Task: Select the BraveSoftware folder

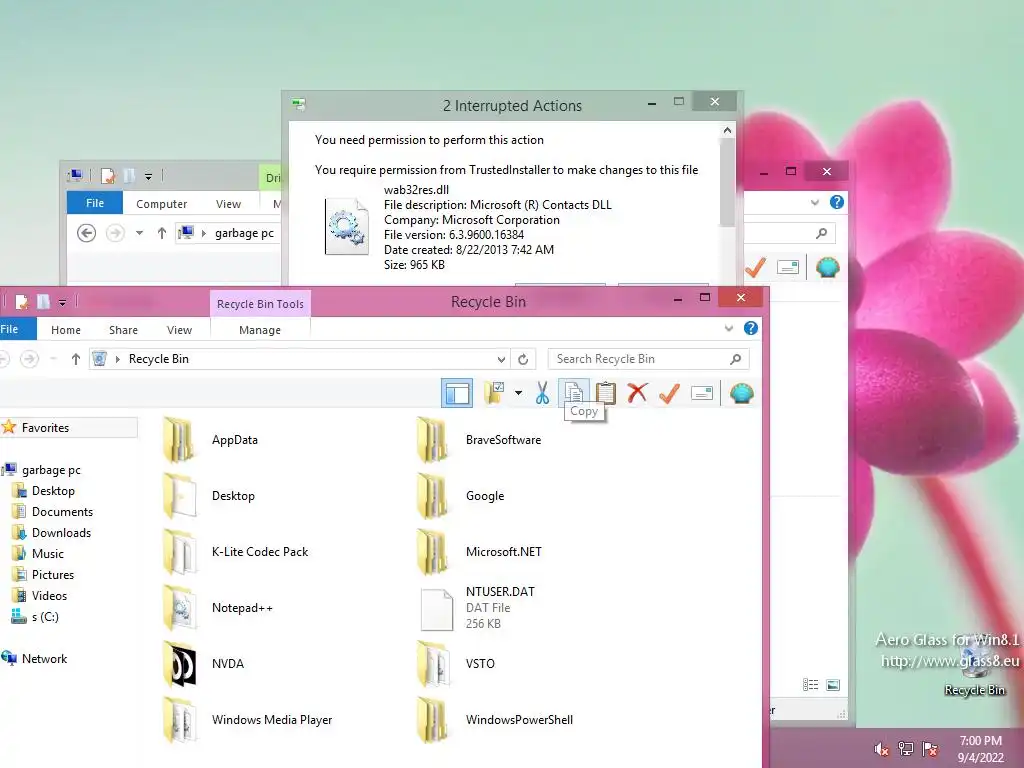Action: 479,440
